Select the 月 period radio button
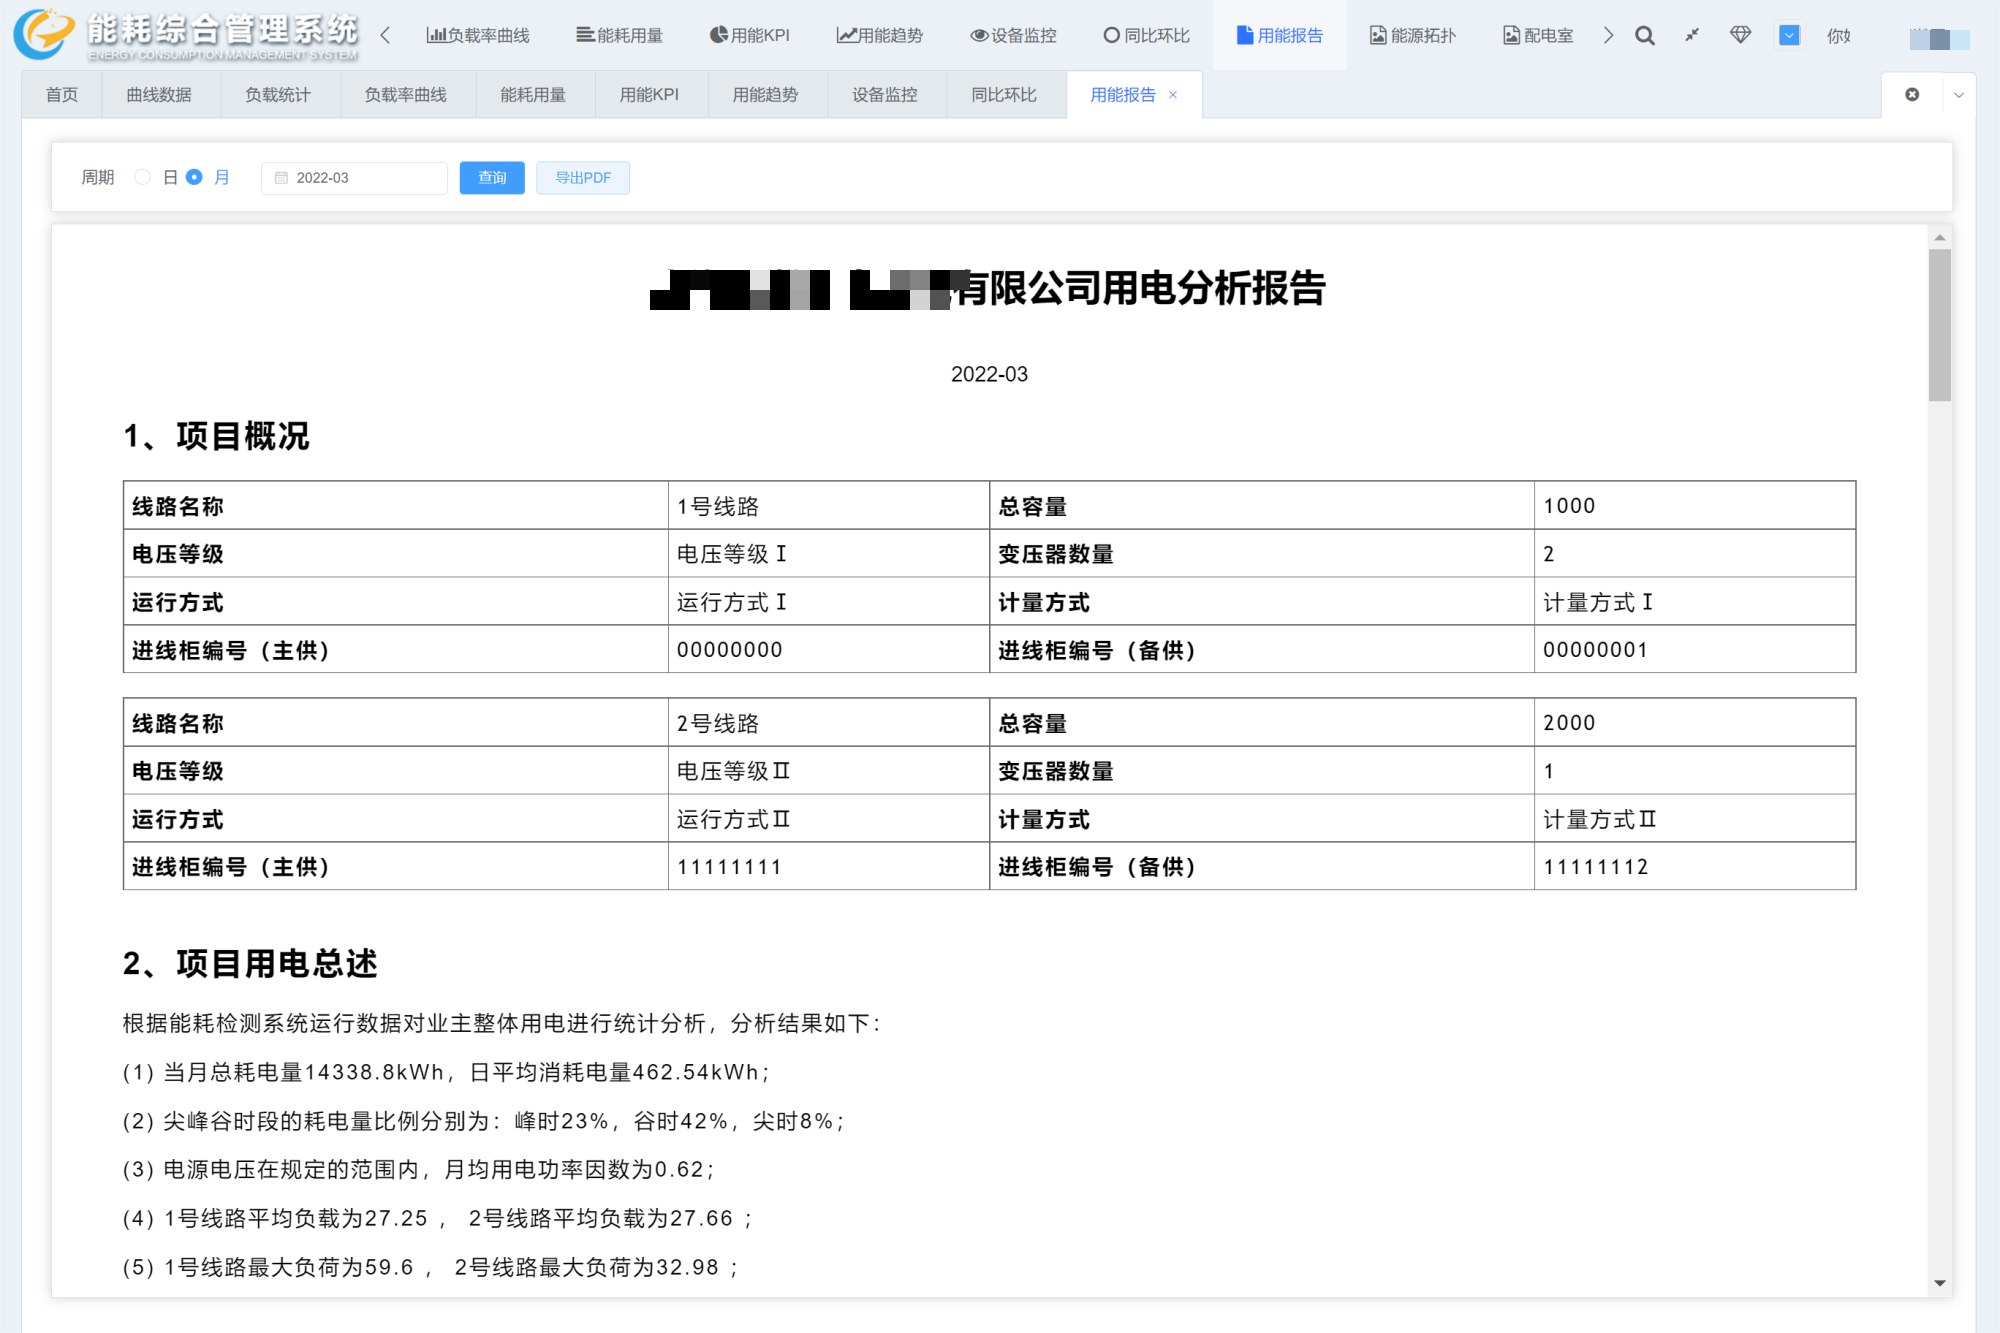This screenshot has width=2000, height=1333. [195, 177]
